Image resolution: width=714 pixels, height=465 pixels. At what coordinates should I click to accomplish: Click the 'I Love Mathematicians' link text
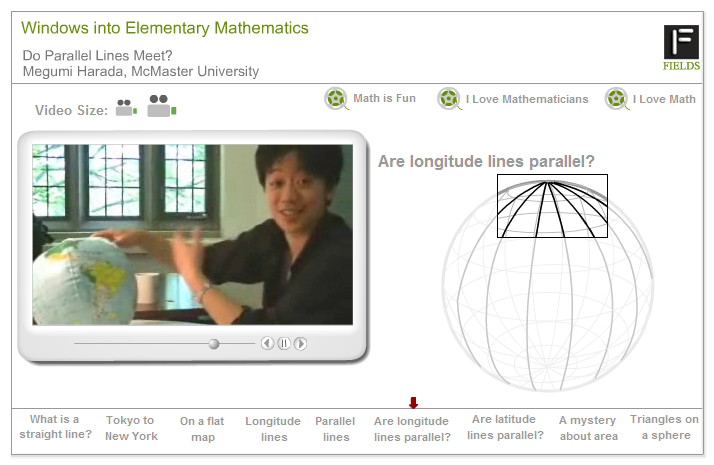pyautogui.click(x=526, y=99)
